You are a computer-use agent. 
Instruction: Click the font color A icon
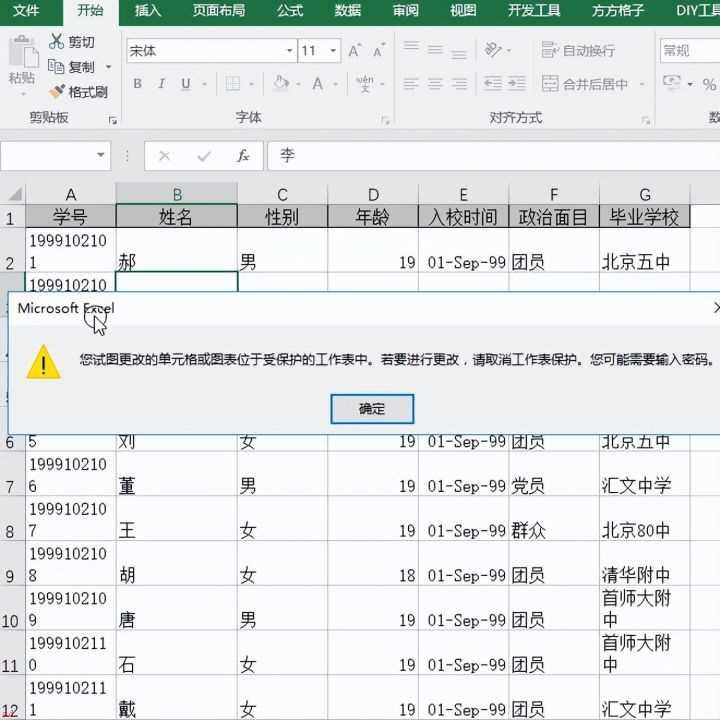317,84
